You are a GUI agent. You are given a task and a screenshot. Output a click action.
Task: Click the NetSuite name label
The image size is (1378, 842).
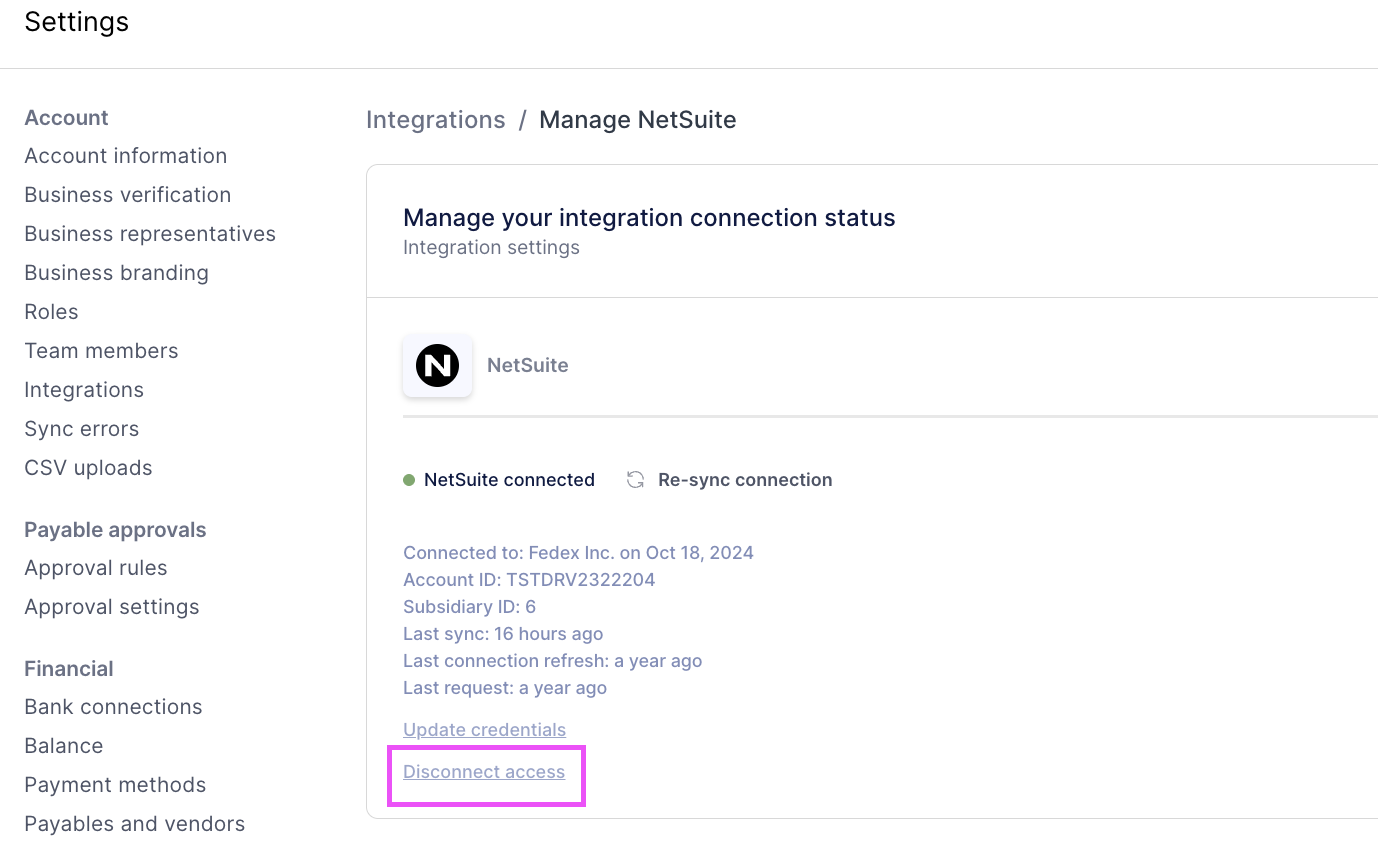pyautogui.click(x=528, y=366)
